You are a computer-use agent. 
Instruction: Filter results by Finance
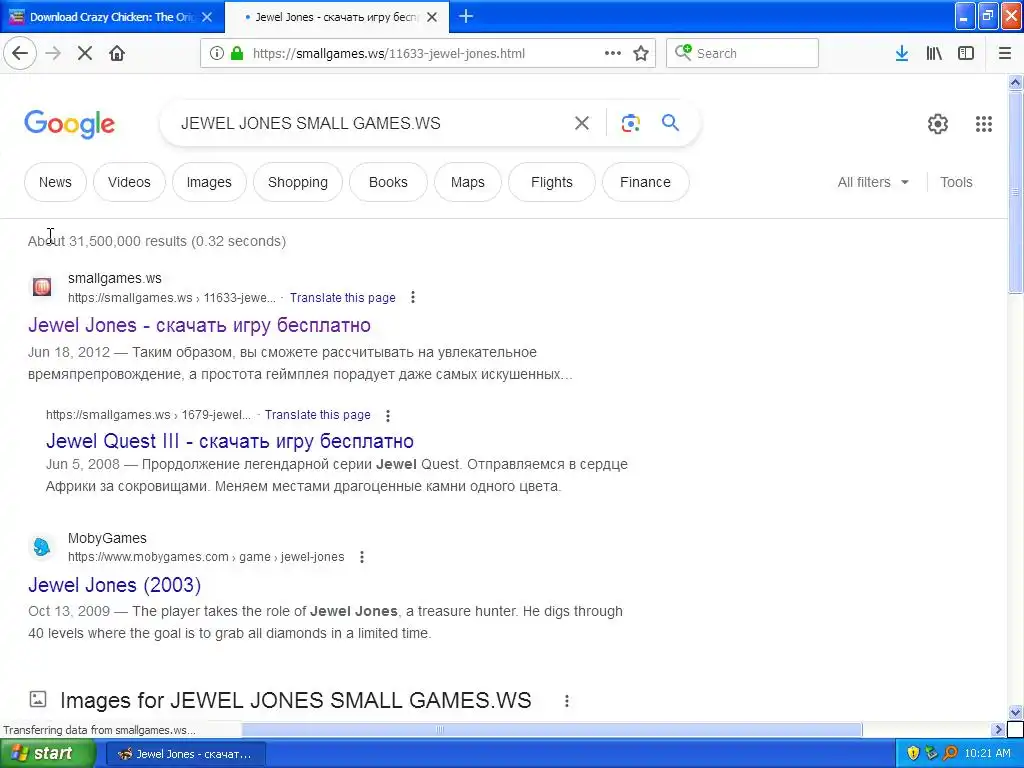pyautogui.click(x=645, y=182)
